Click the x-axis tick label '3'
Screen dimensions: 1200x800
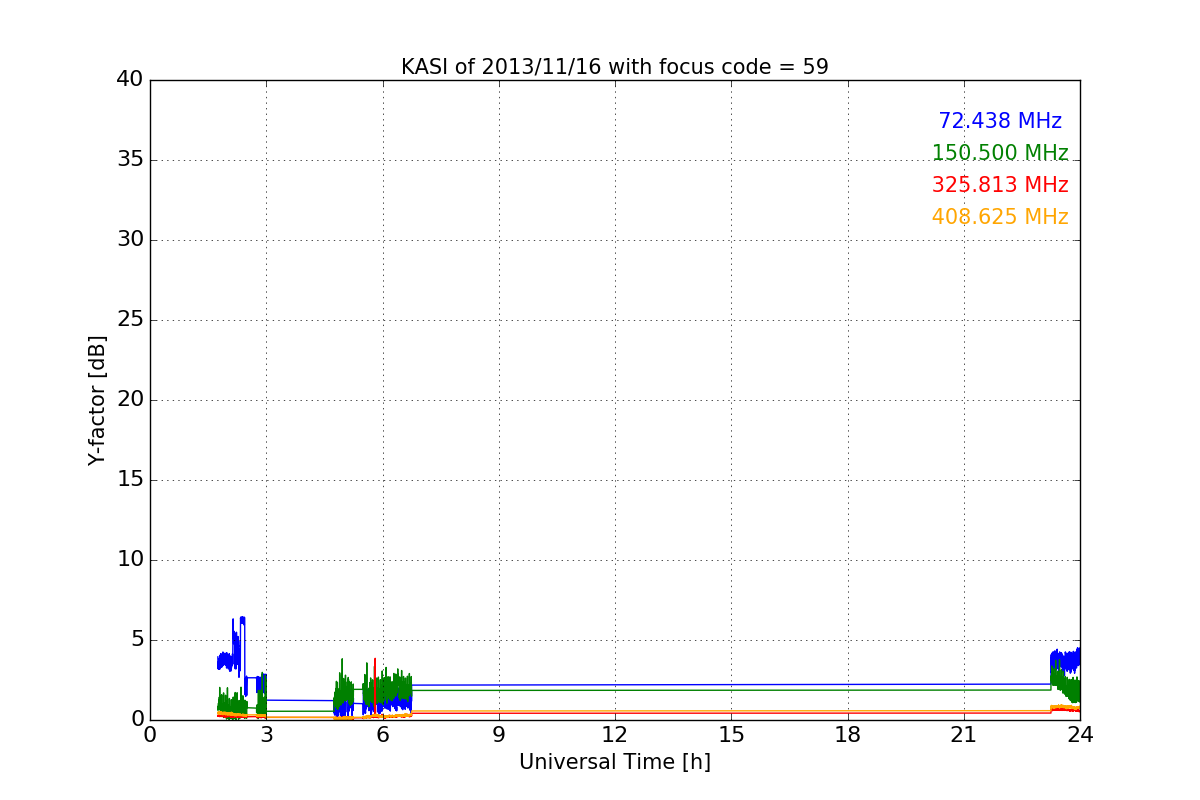click(x=266, y=734)
